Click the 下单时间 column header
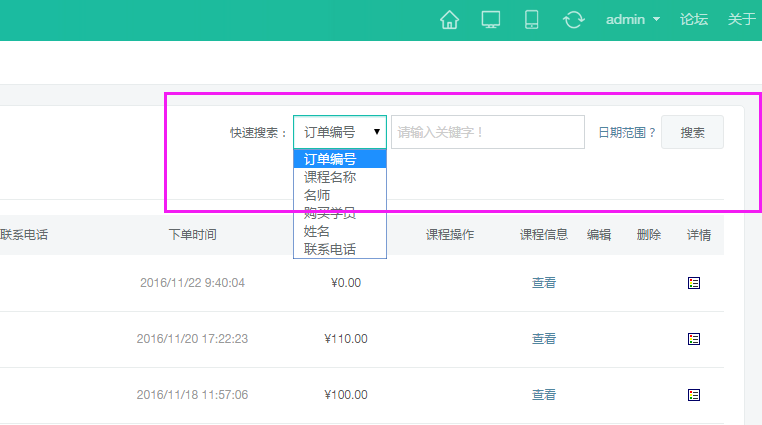This screenshot has height=425, width=762. (x=192, y=235)
